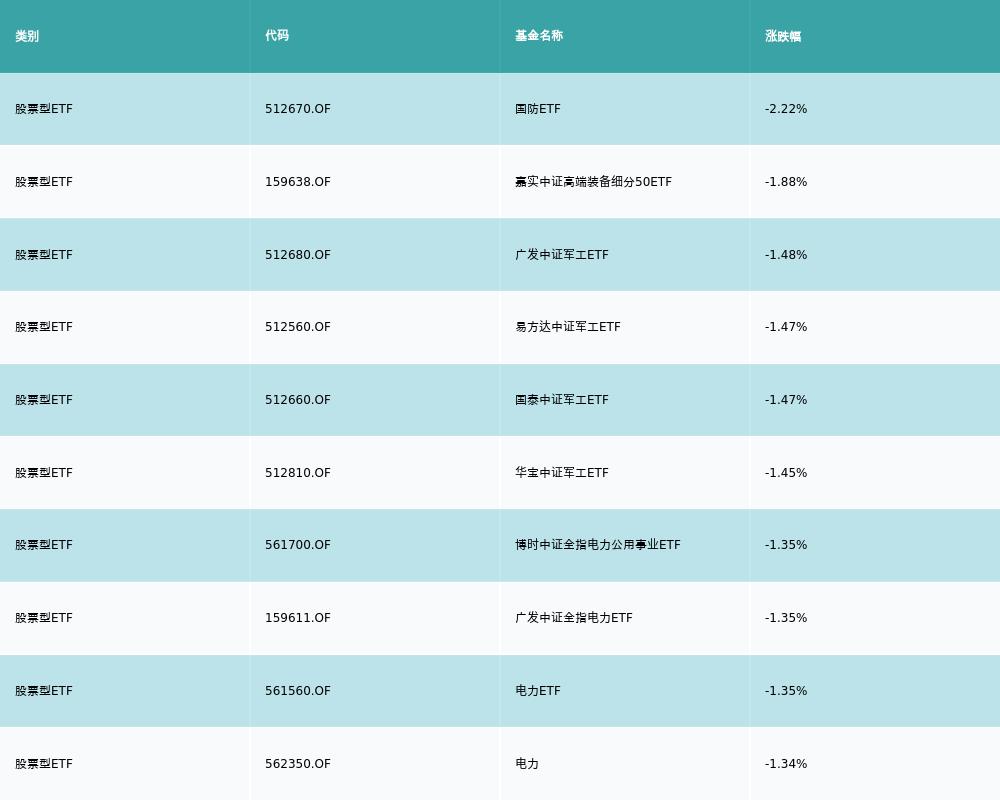Click -1.47% in the 512560.OF row

tap(786, 327)
